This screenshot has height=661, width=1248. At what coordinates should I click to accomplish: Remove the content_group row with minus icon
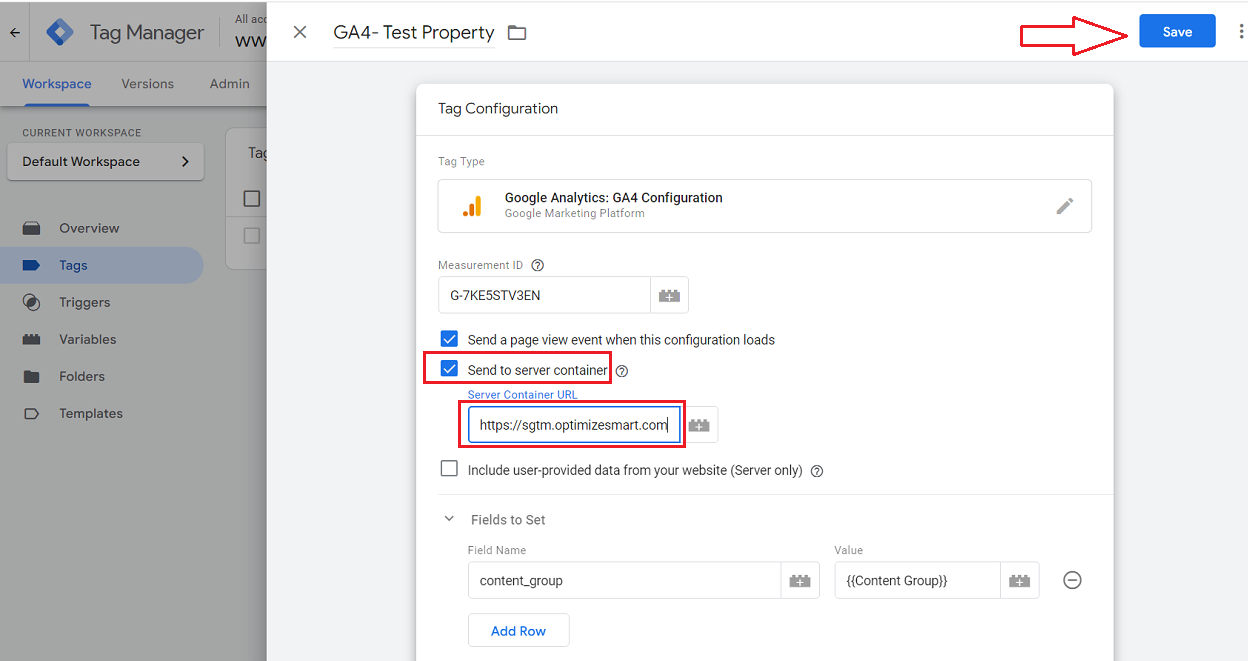pyautogui.click(x=1072, y=580)
